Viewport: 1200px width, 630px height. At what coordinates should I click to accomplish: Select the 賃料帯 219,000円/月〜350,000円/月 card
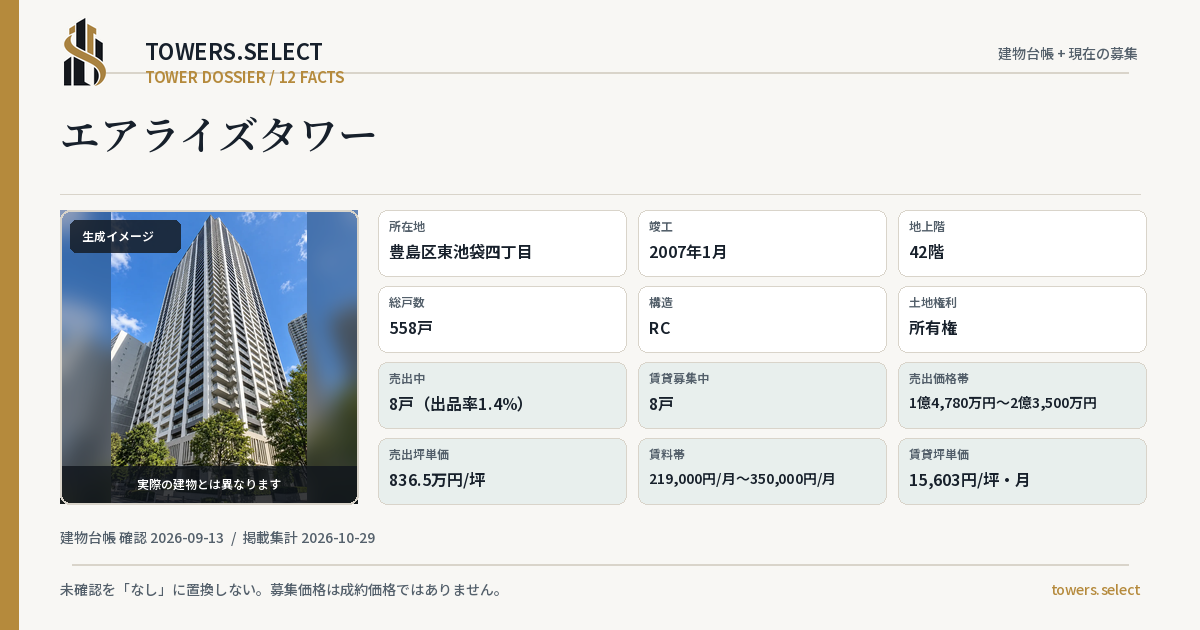click(762, 471)
